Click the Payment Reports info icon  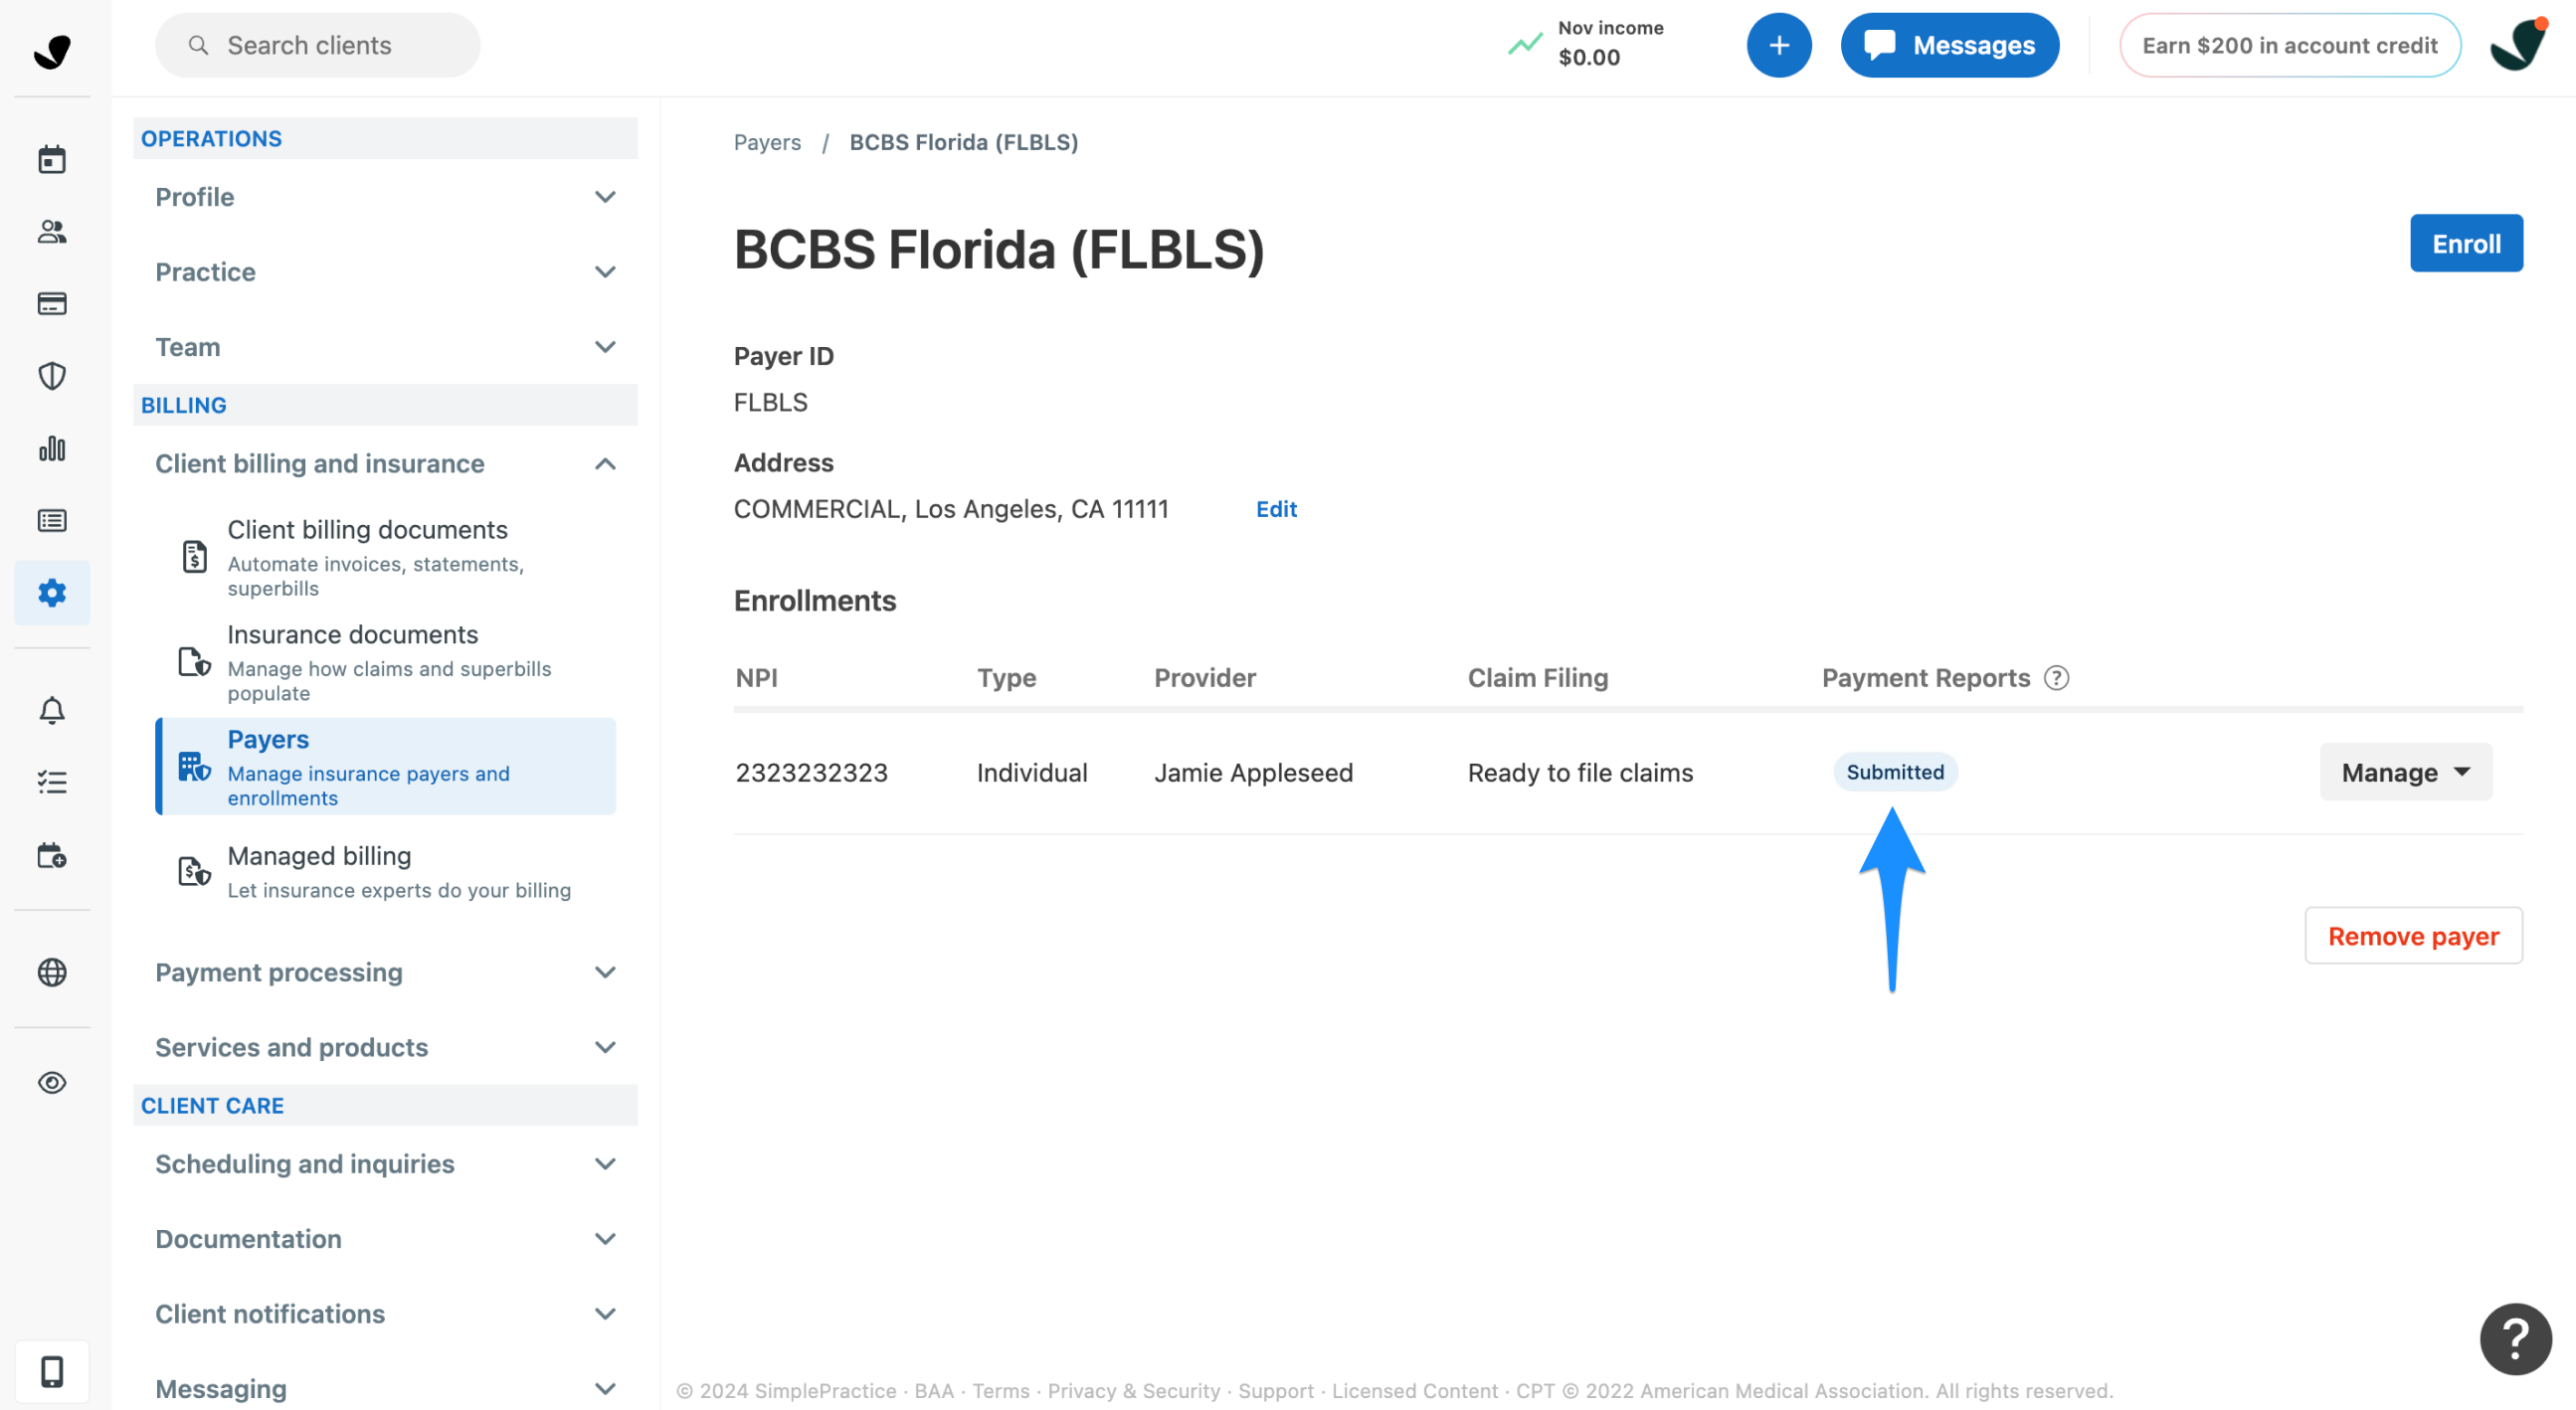coord(2056,678)
